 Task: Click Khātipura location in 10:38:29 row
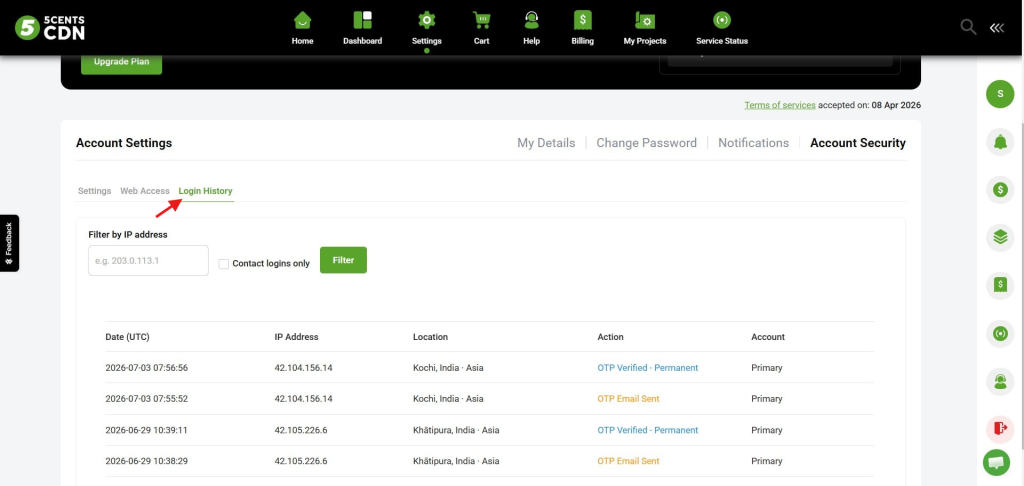tap(456, 461)
